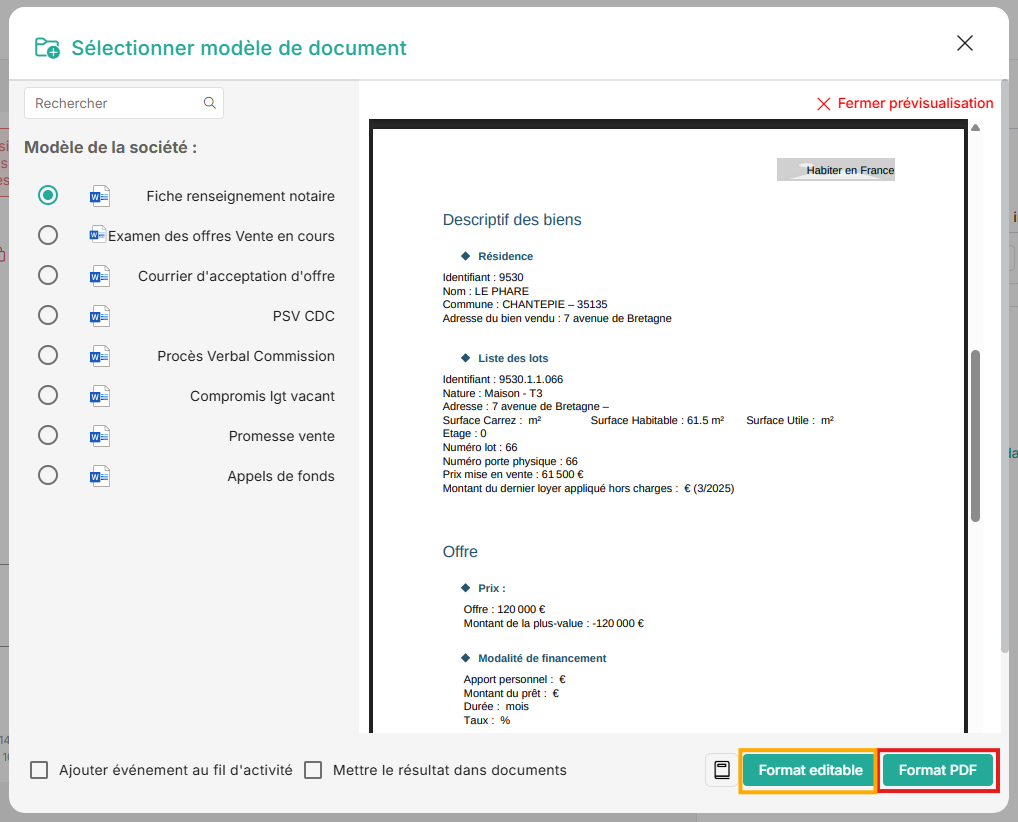Click the Compromis lgt vacant label
Screen dimensions: 1018x822
[262, 396]
